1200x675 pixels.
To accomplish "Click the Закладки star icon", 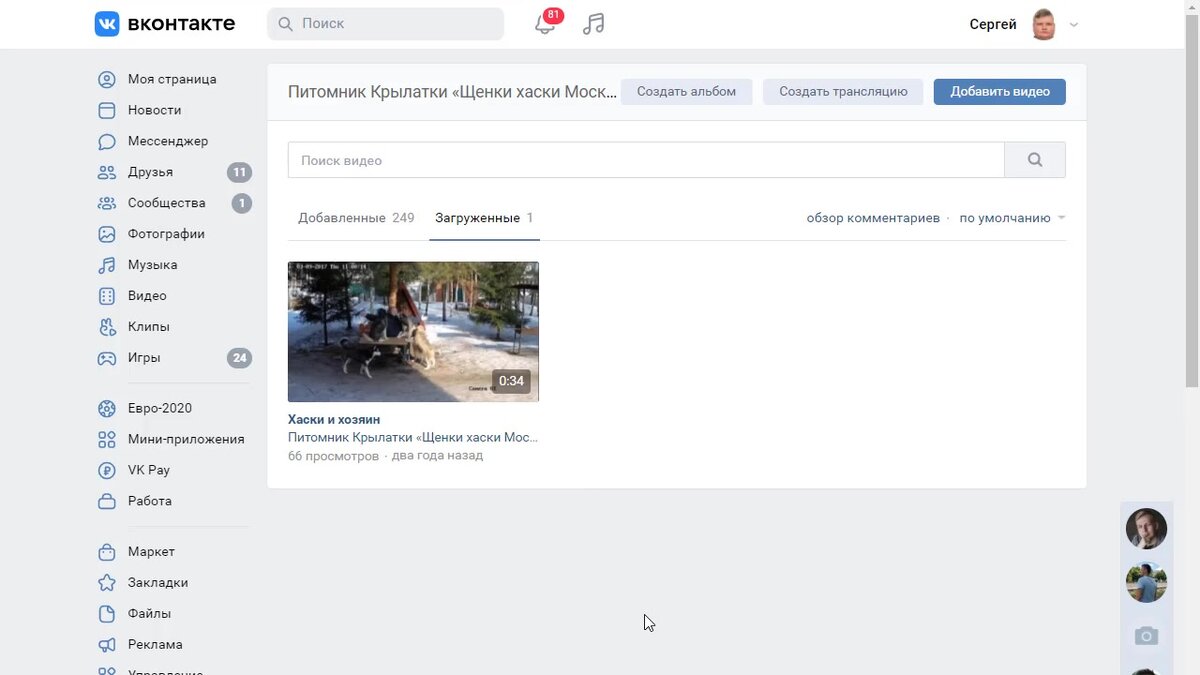I will click(x=107, y=583).
